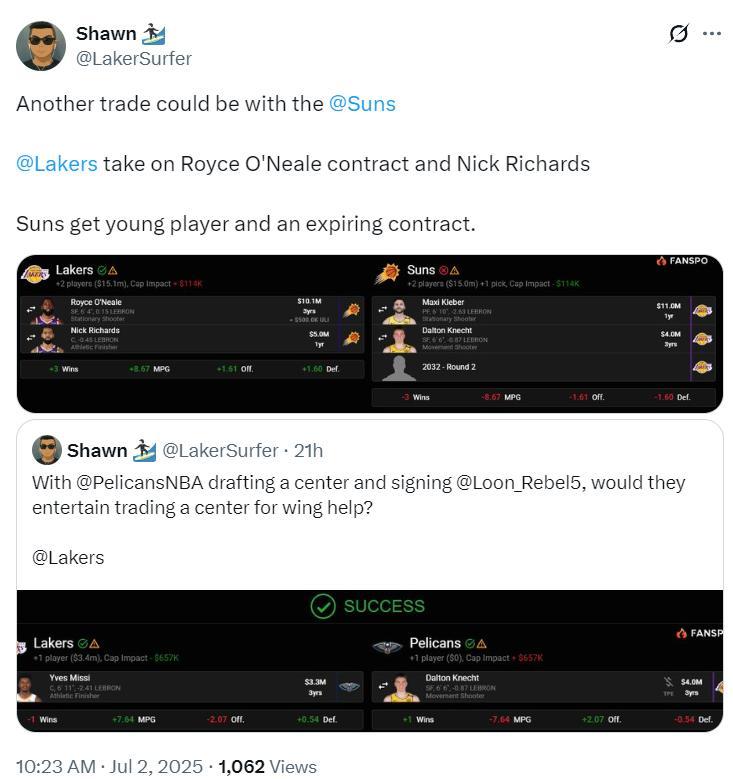The width and height of the screenshot is (733, 779).
Task: Open the @Suns mention link
Action: pos(362,104)
